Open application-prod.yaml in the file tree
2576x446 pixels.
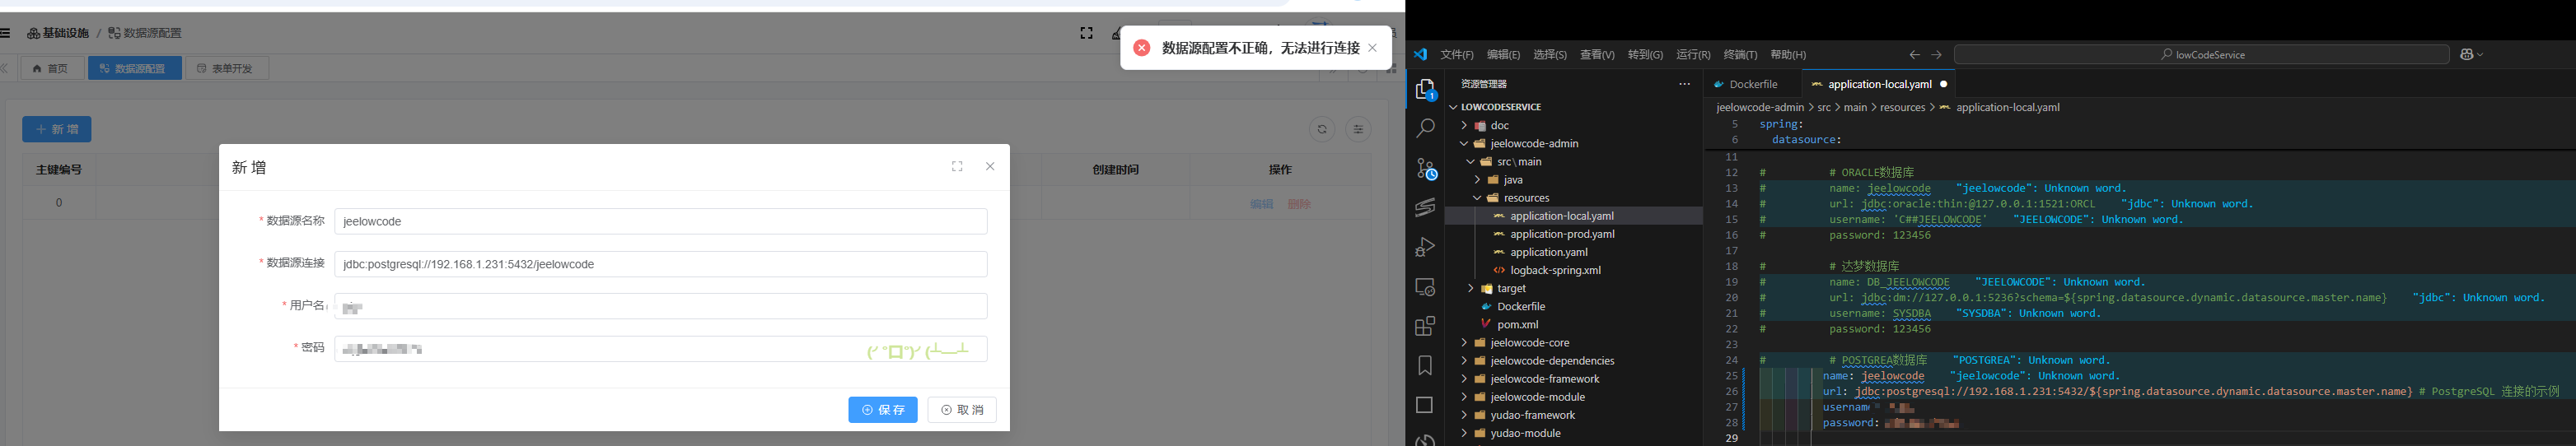coord(1562,234)
